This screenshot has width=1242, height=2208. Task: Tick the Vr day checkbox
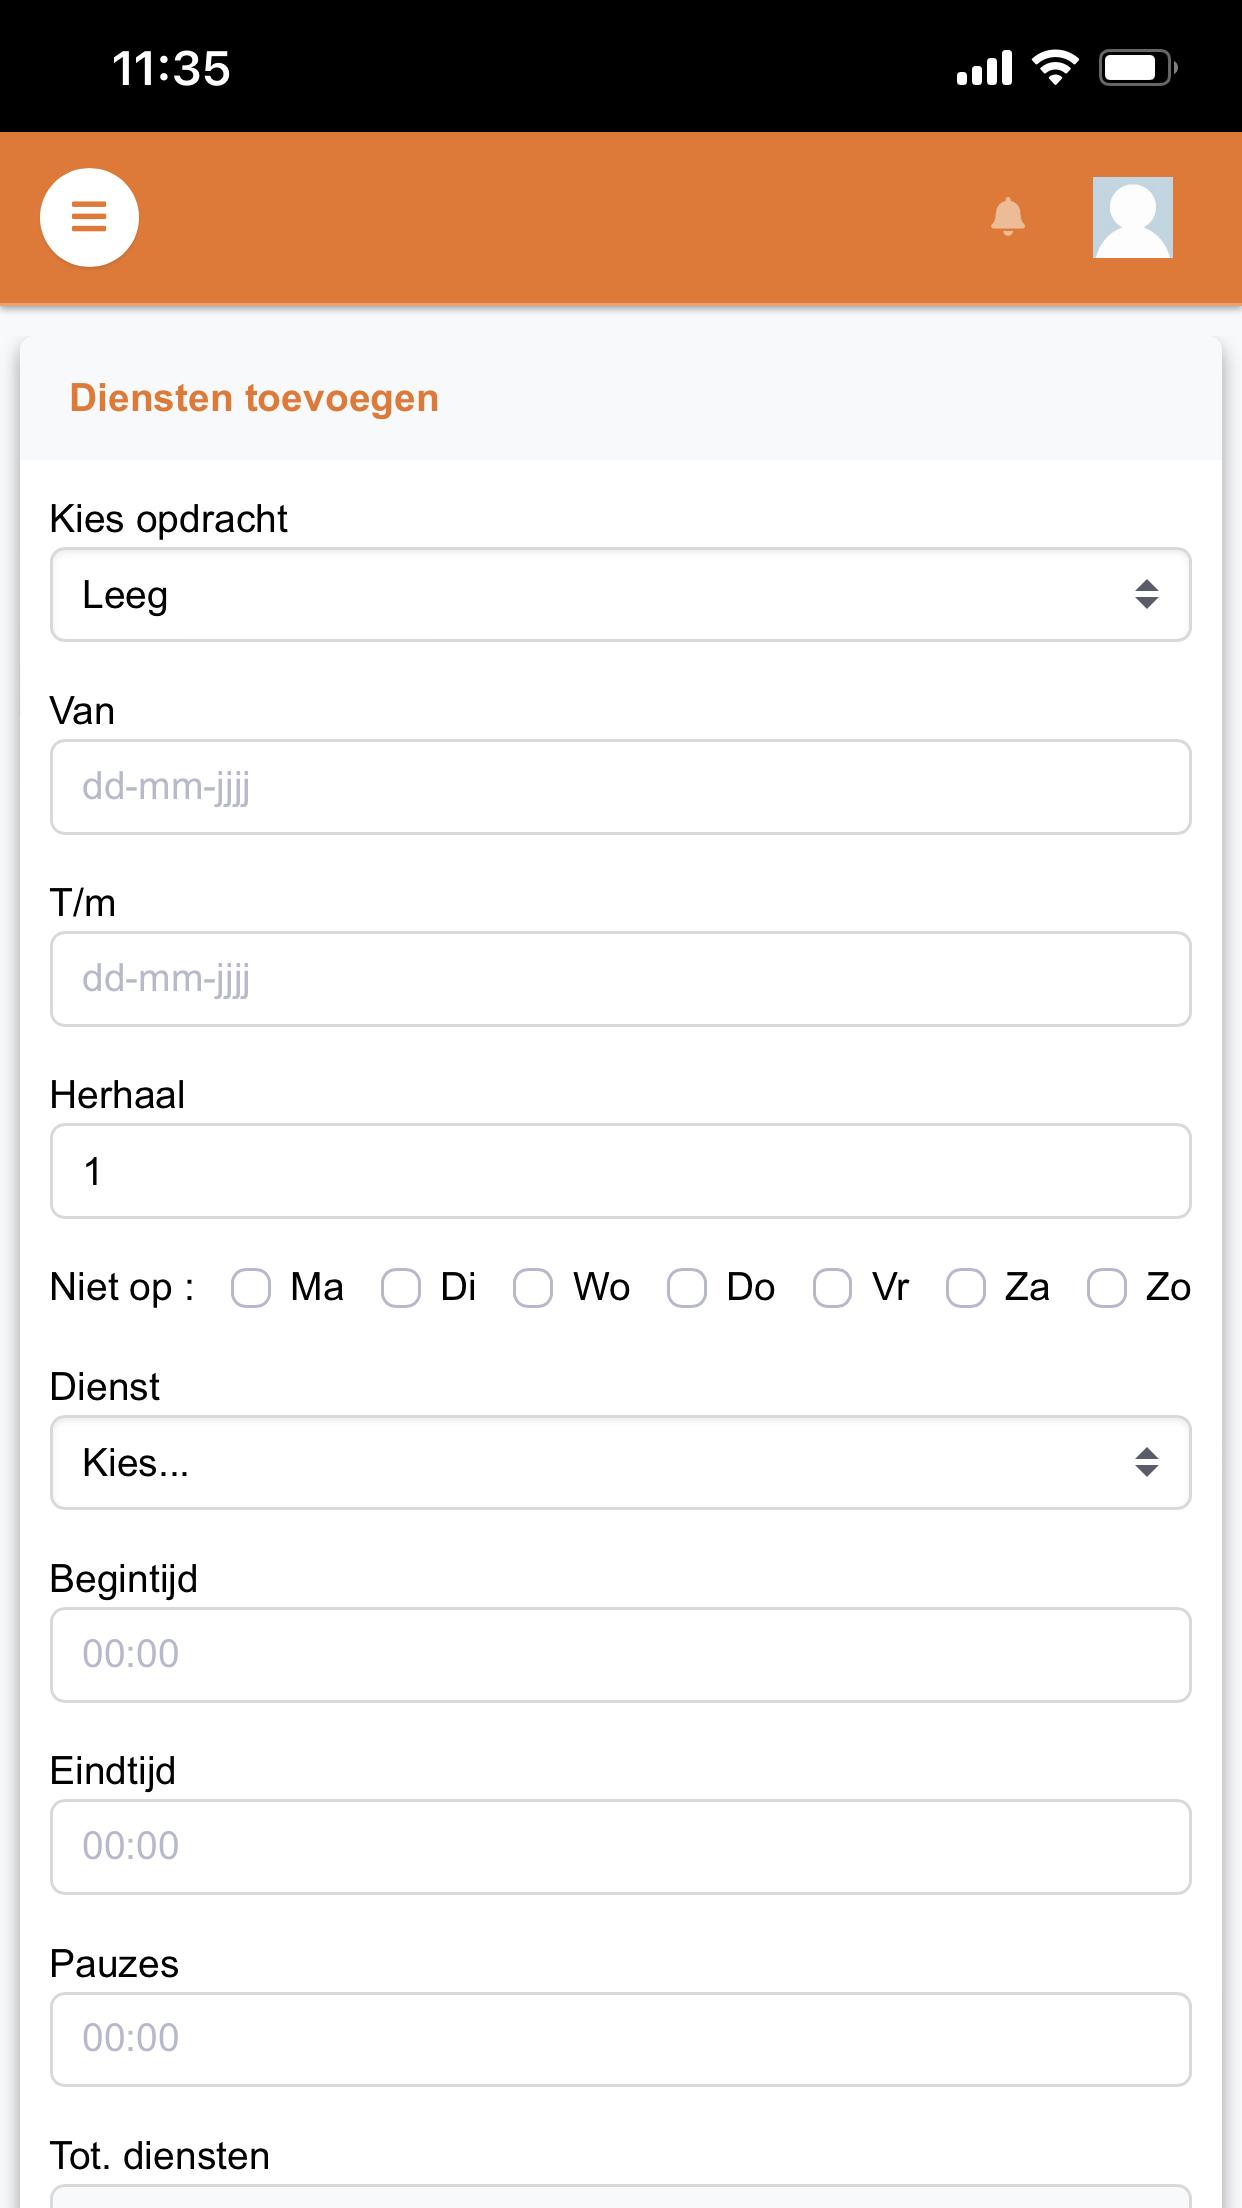832,1288
